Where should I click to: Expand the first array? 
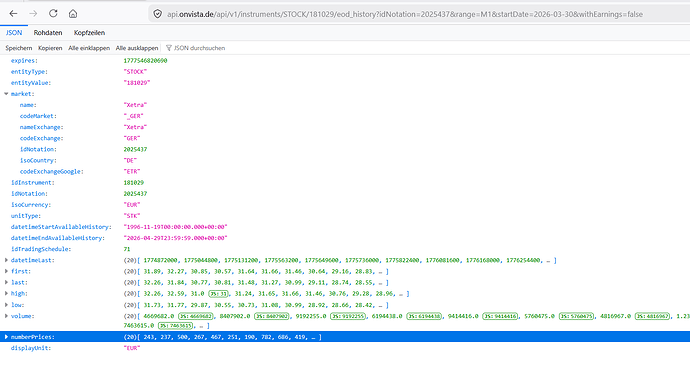click(6, 271)
